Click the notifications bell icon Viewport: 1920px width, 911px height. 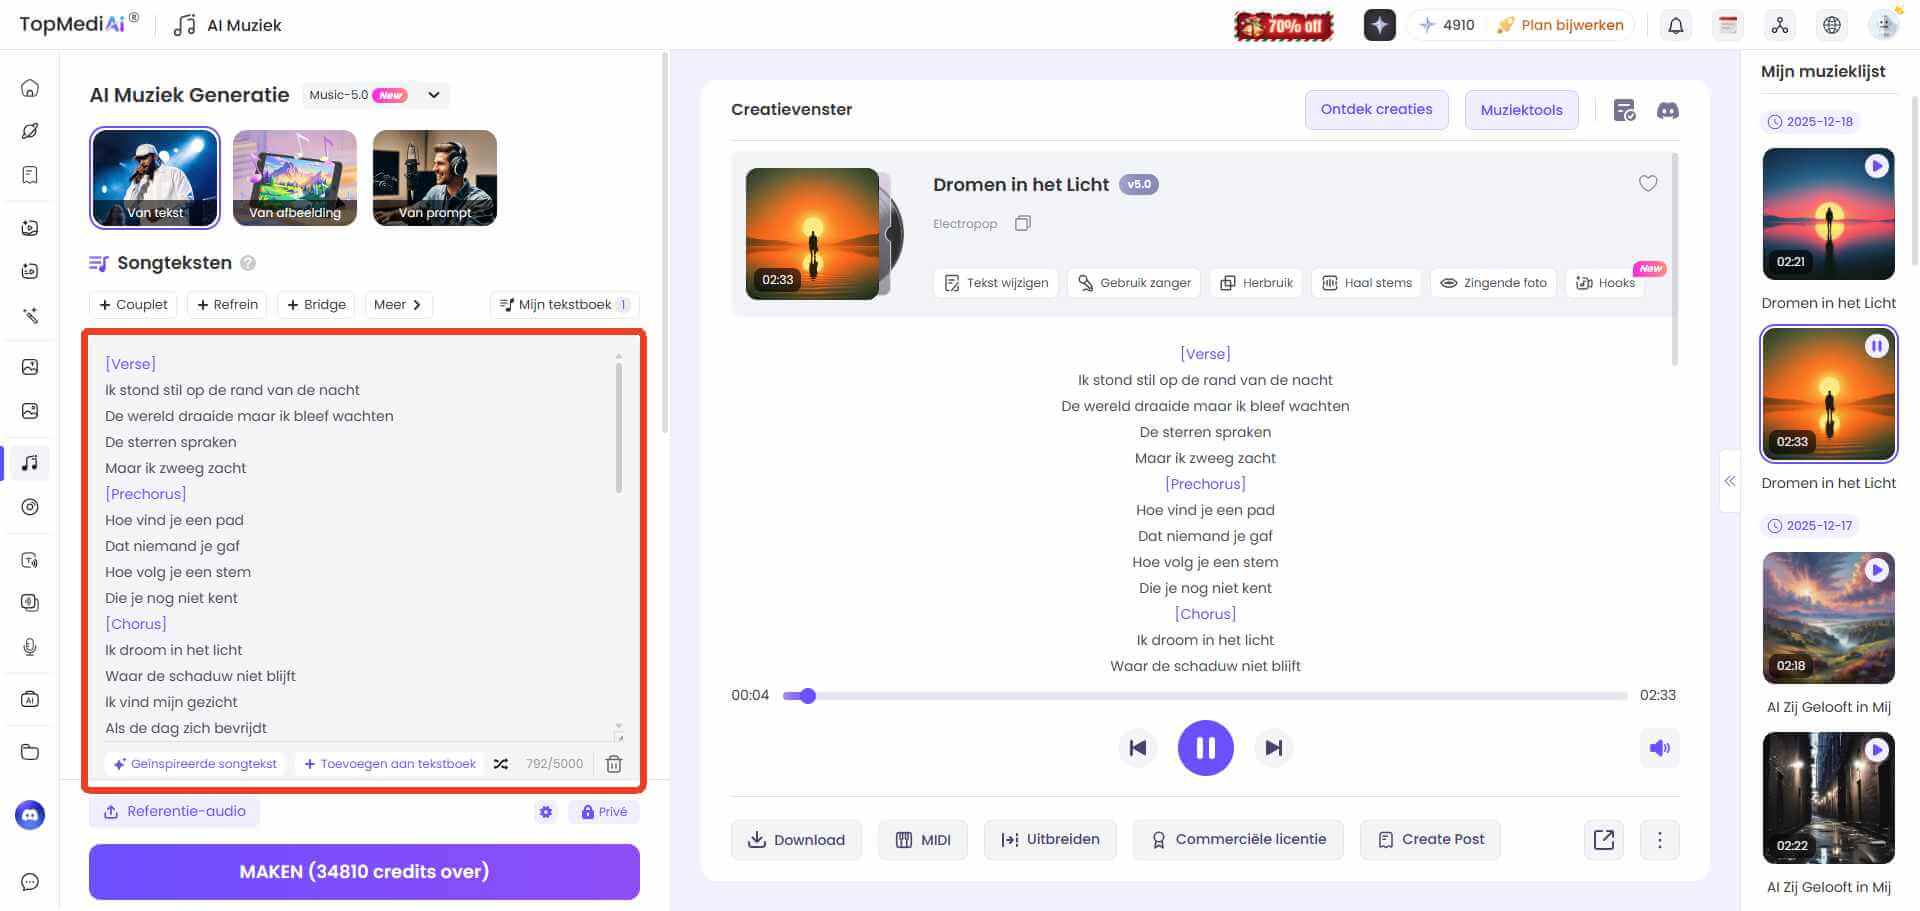[1676, 25]
